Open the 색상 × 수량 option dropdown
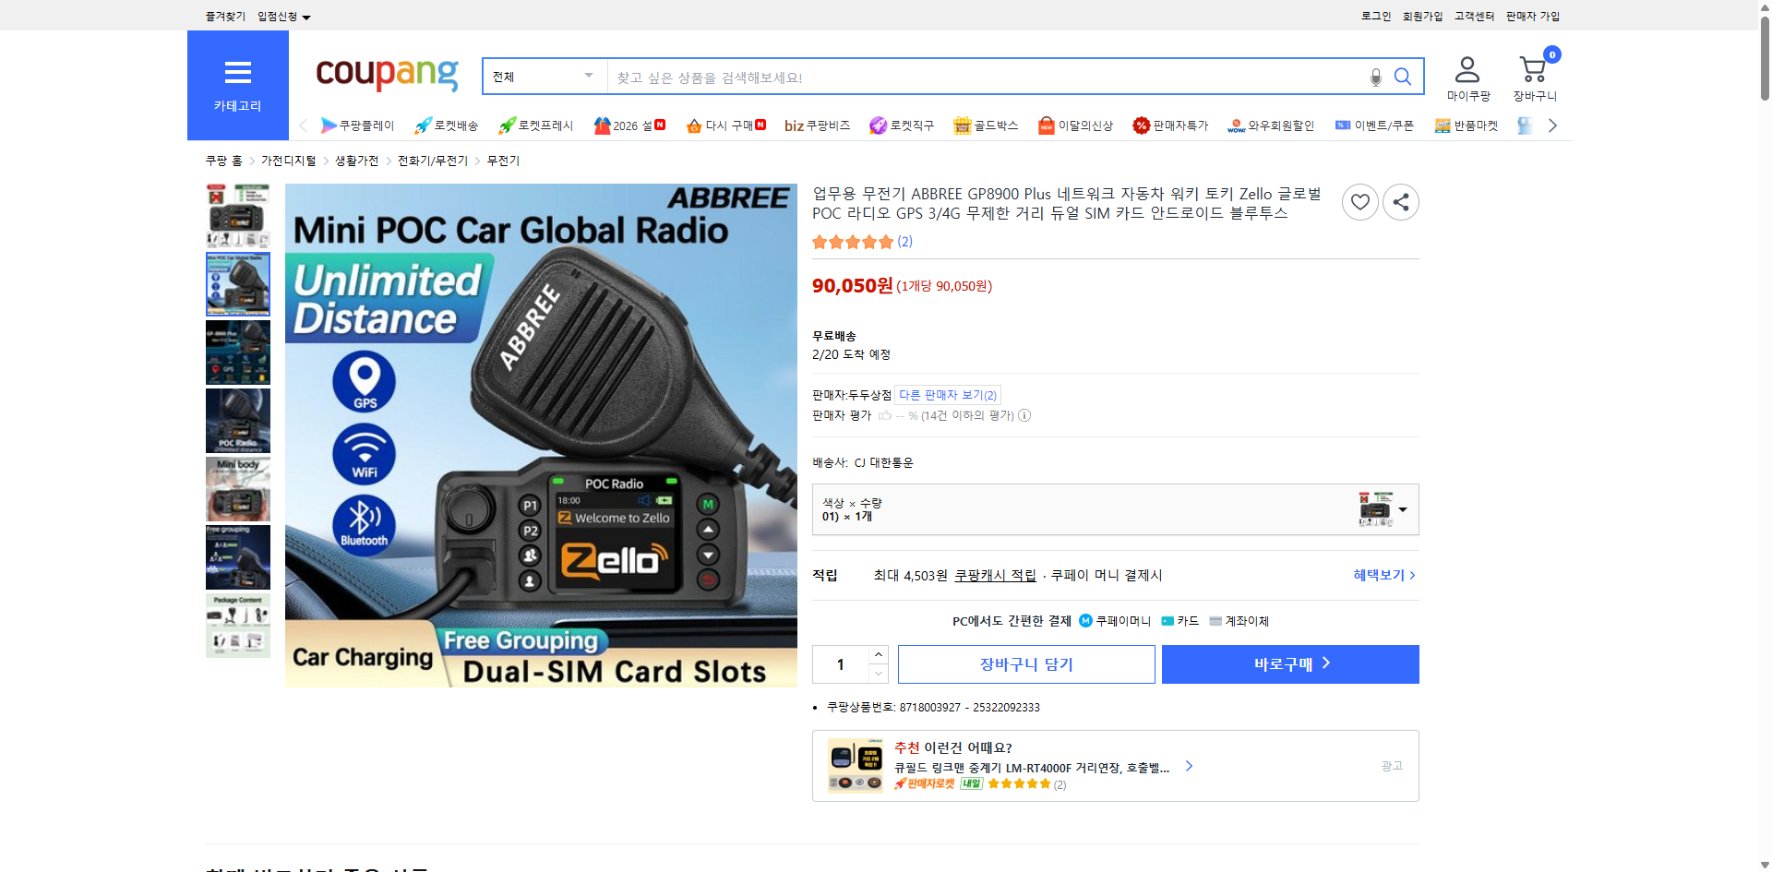The height and width of the screenshot is (872, 1772). click(x=1115, y=510)
